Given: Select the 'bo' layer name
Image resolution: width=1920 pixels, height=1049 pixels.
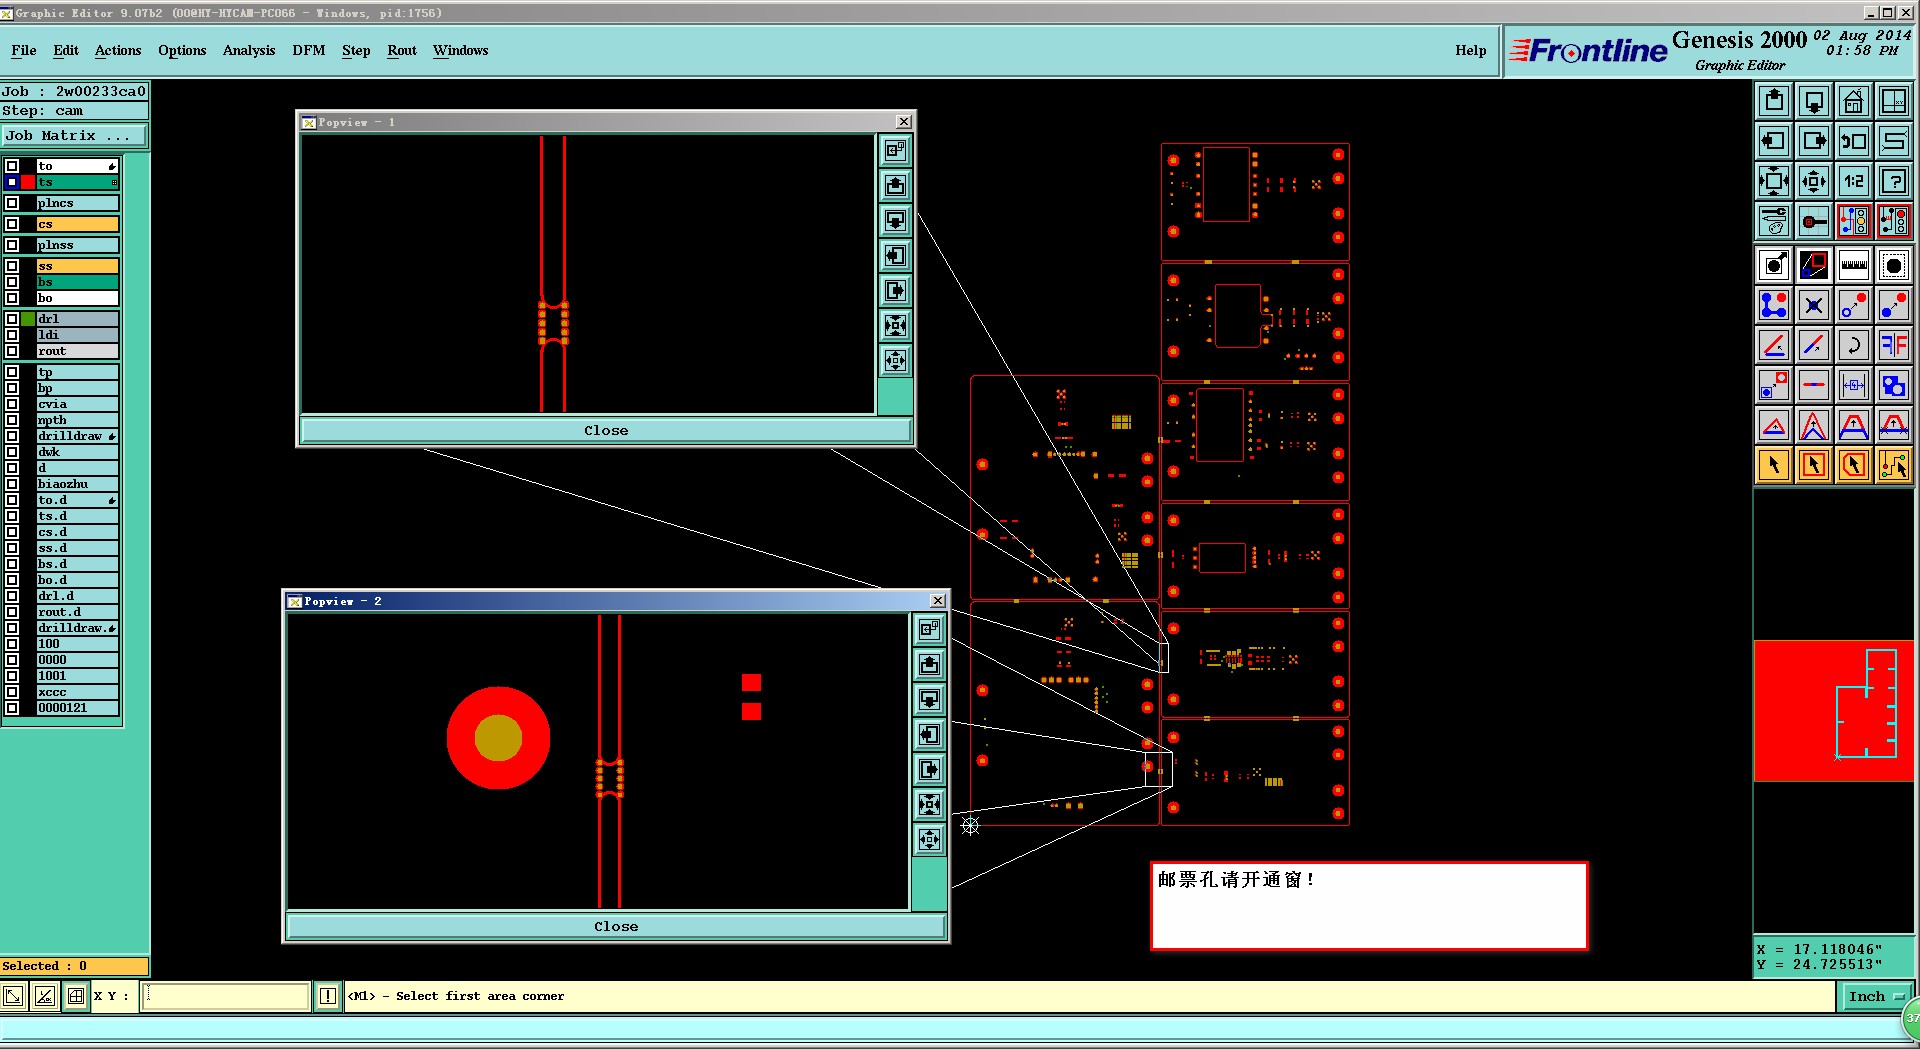Looking at the screenshot, I should [77, 298].
